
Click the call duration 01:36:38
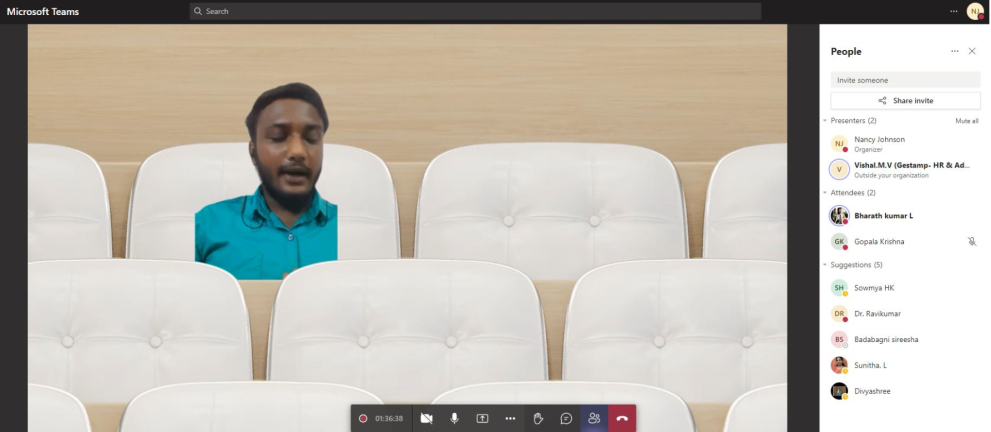[389, 418]
